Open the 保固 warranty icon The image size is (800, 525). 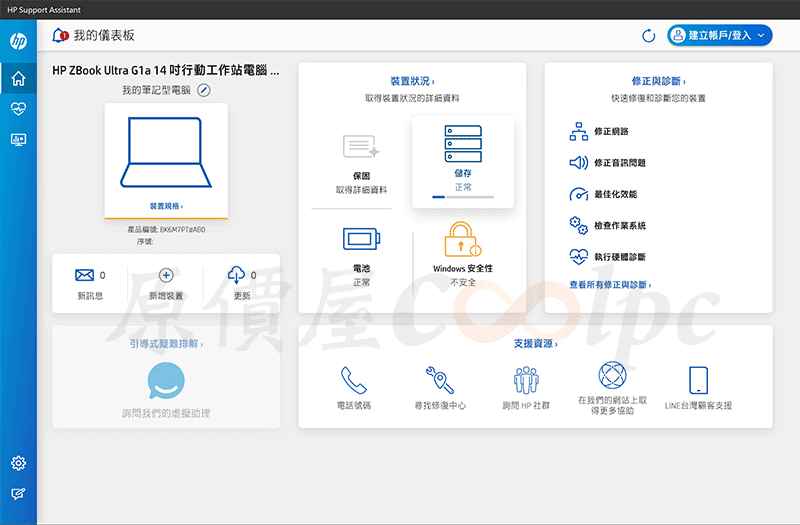(x=361, y=146)
